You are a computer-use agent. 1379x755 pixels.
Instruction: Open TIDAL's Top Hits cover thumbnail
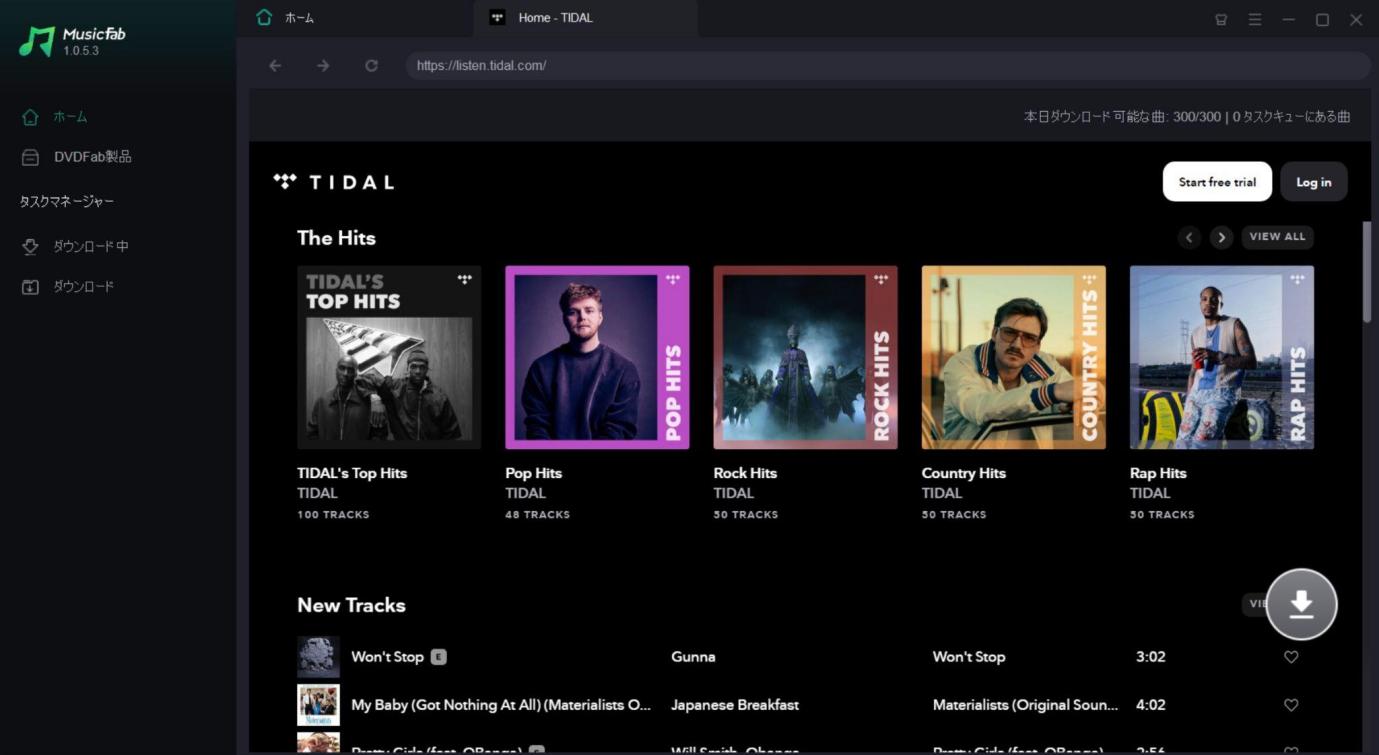coord(389,357)
